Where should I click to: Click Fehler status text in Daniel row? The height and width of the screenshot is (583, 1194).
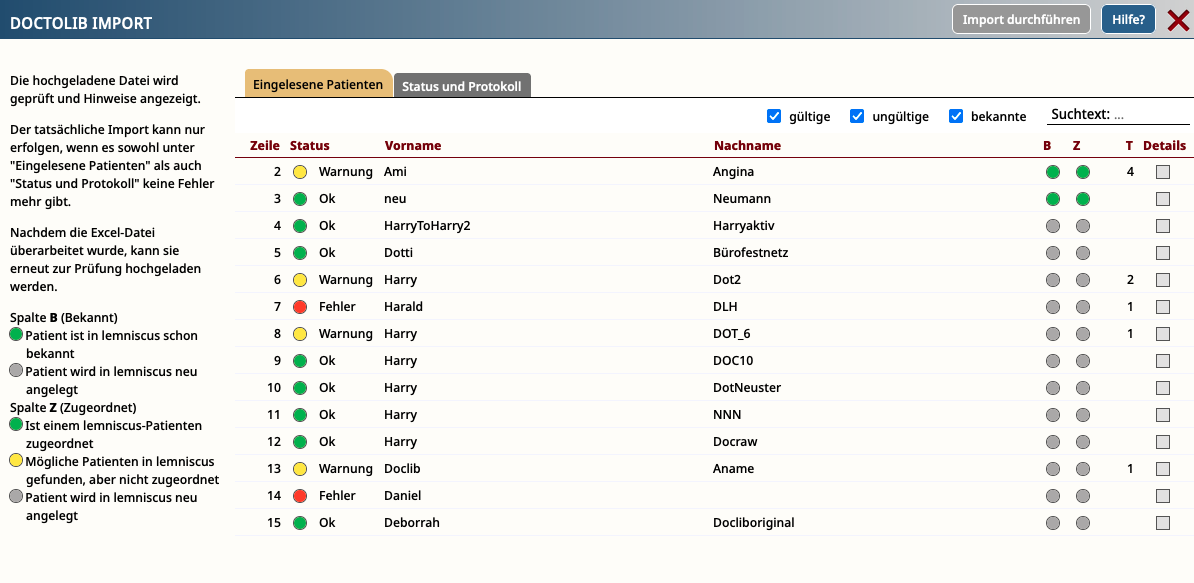pos(337,496)
